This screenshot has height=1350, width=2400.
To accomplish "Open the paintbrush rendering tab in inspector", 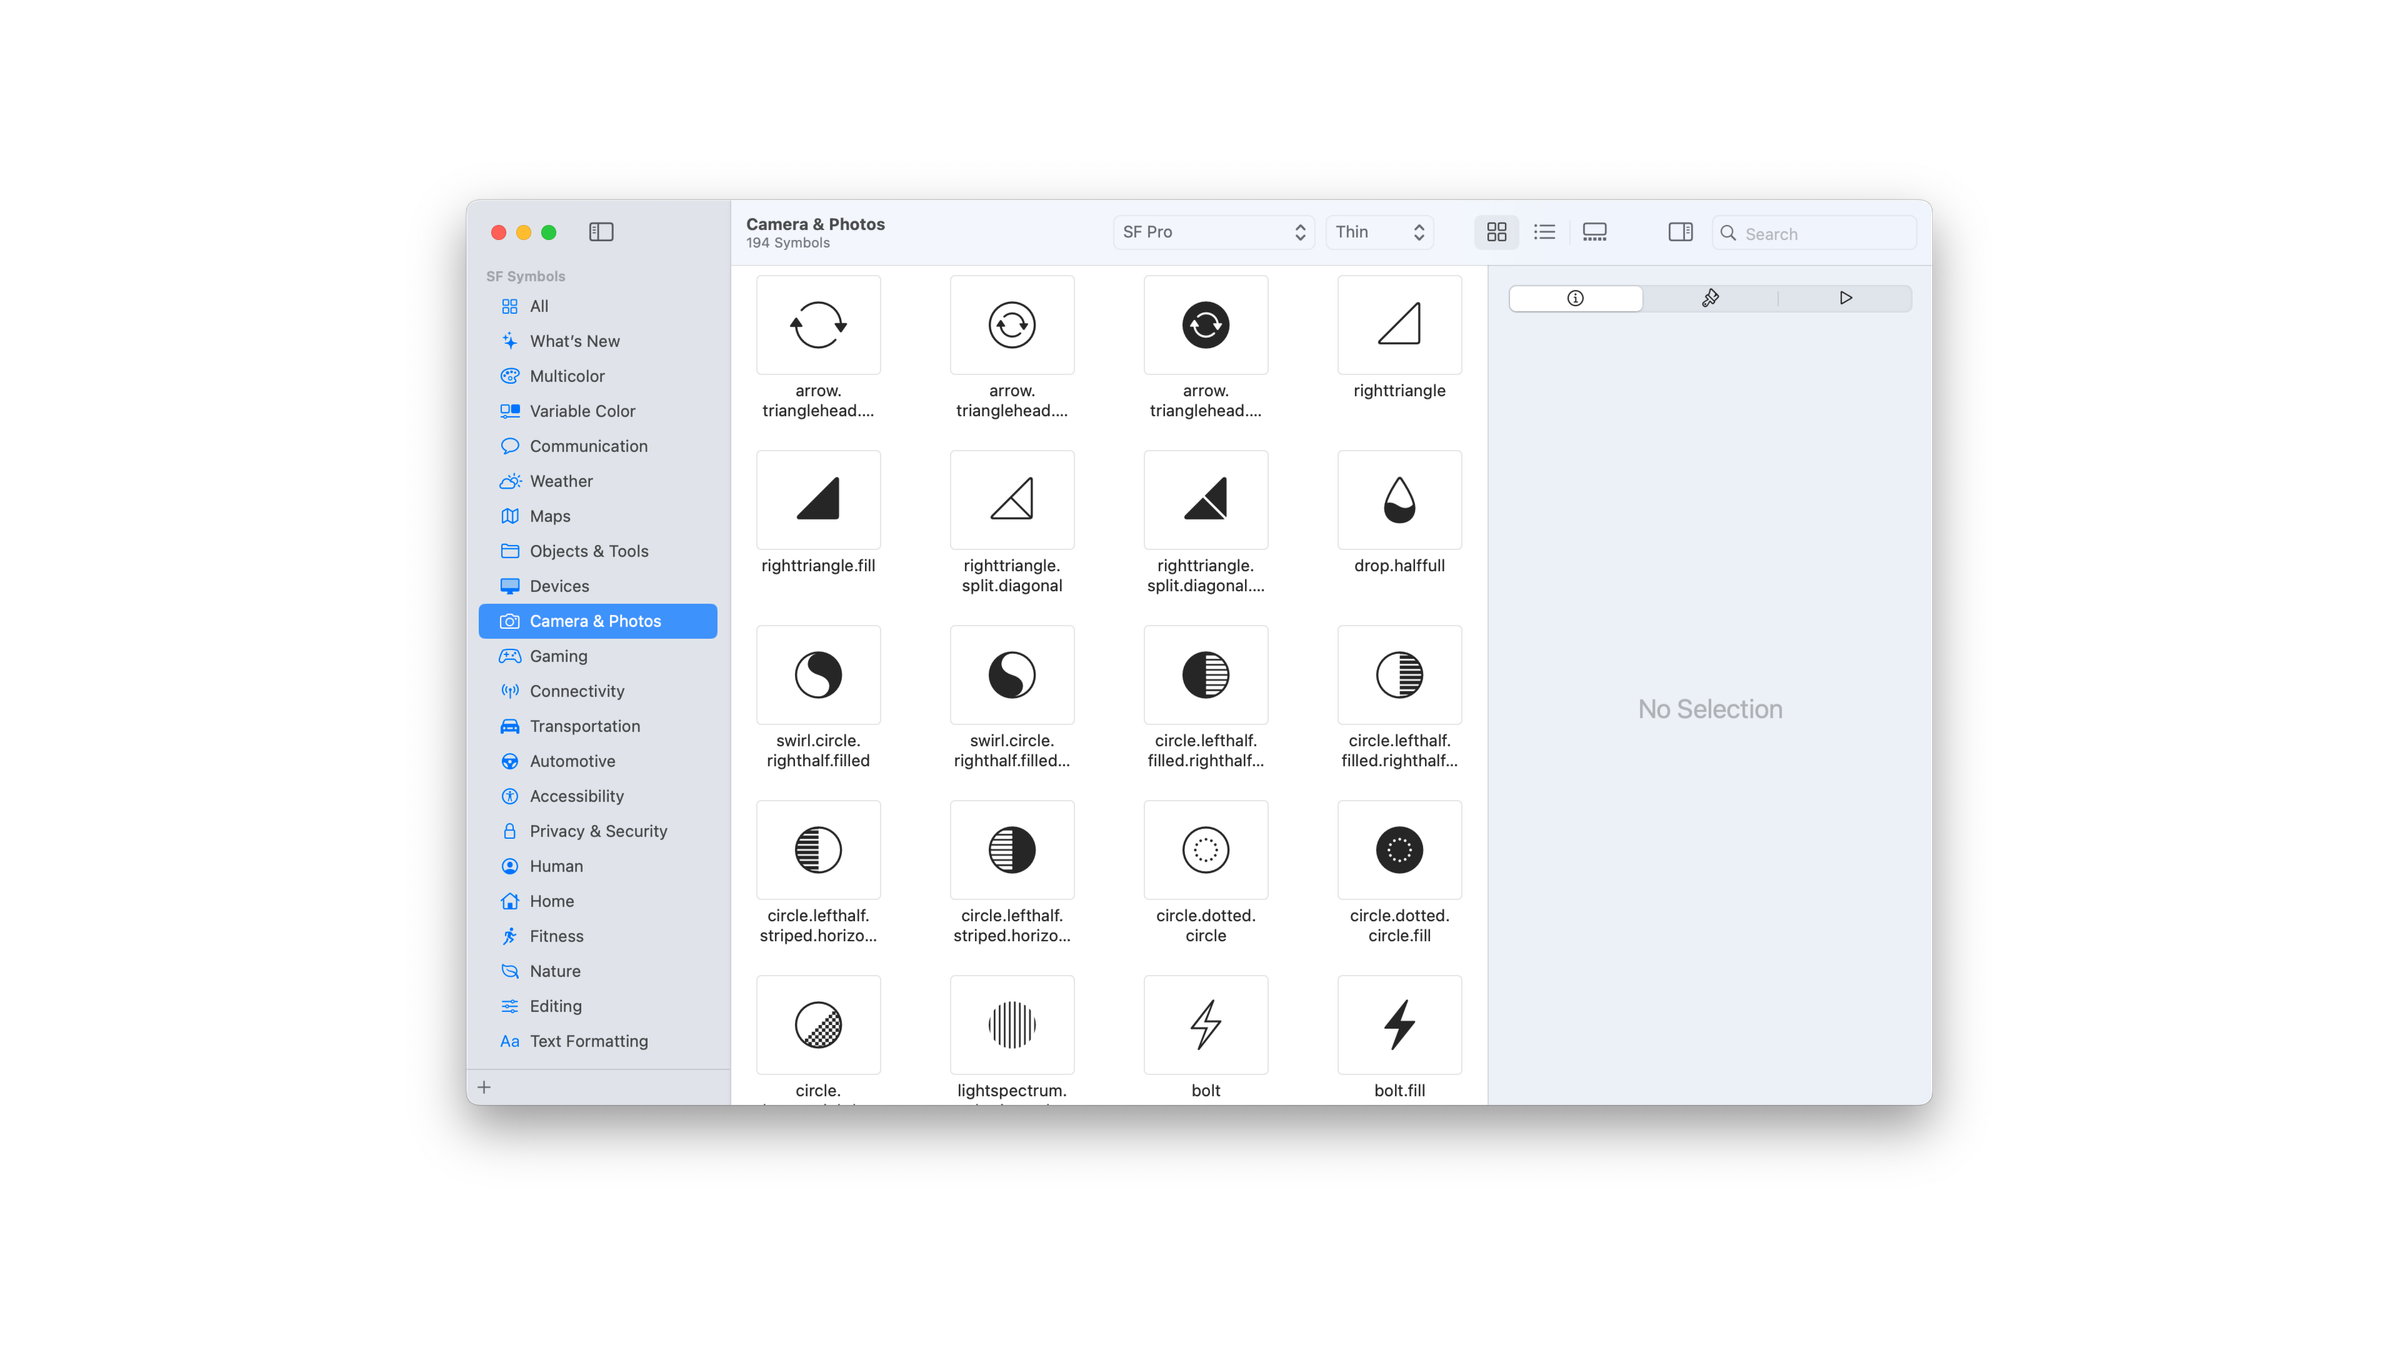I will (x=1710, y=298).
